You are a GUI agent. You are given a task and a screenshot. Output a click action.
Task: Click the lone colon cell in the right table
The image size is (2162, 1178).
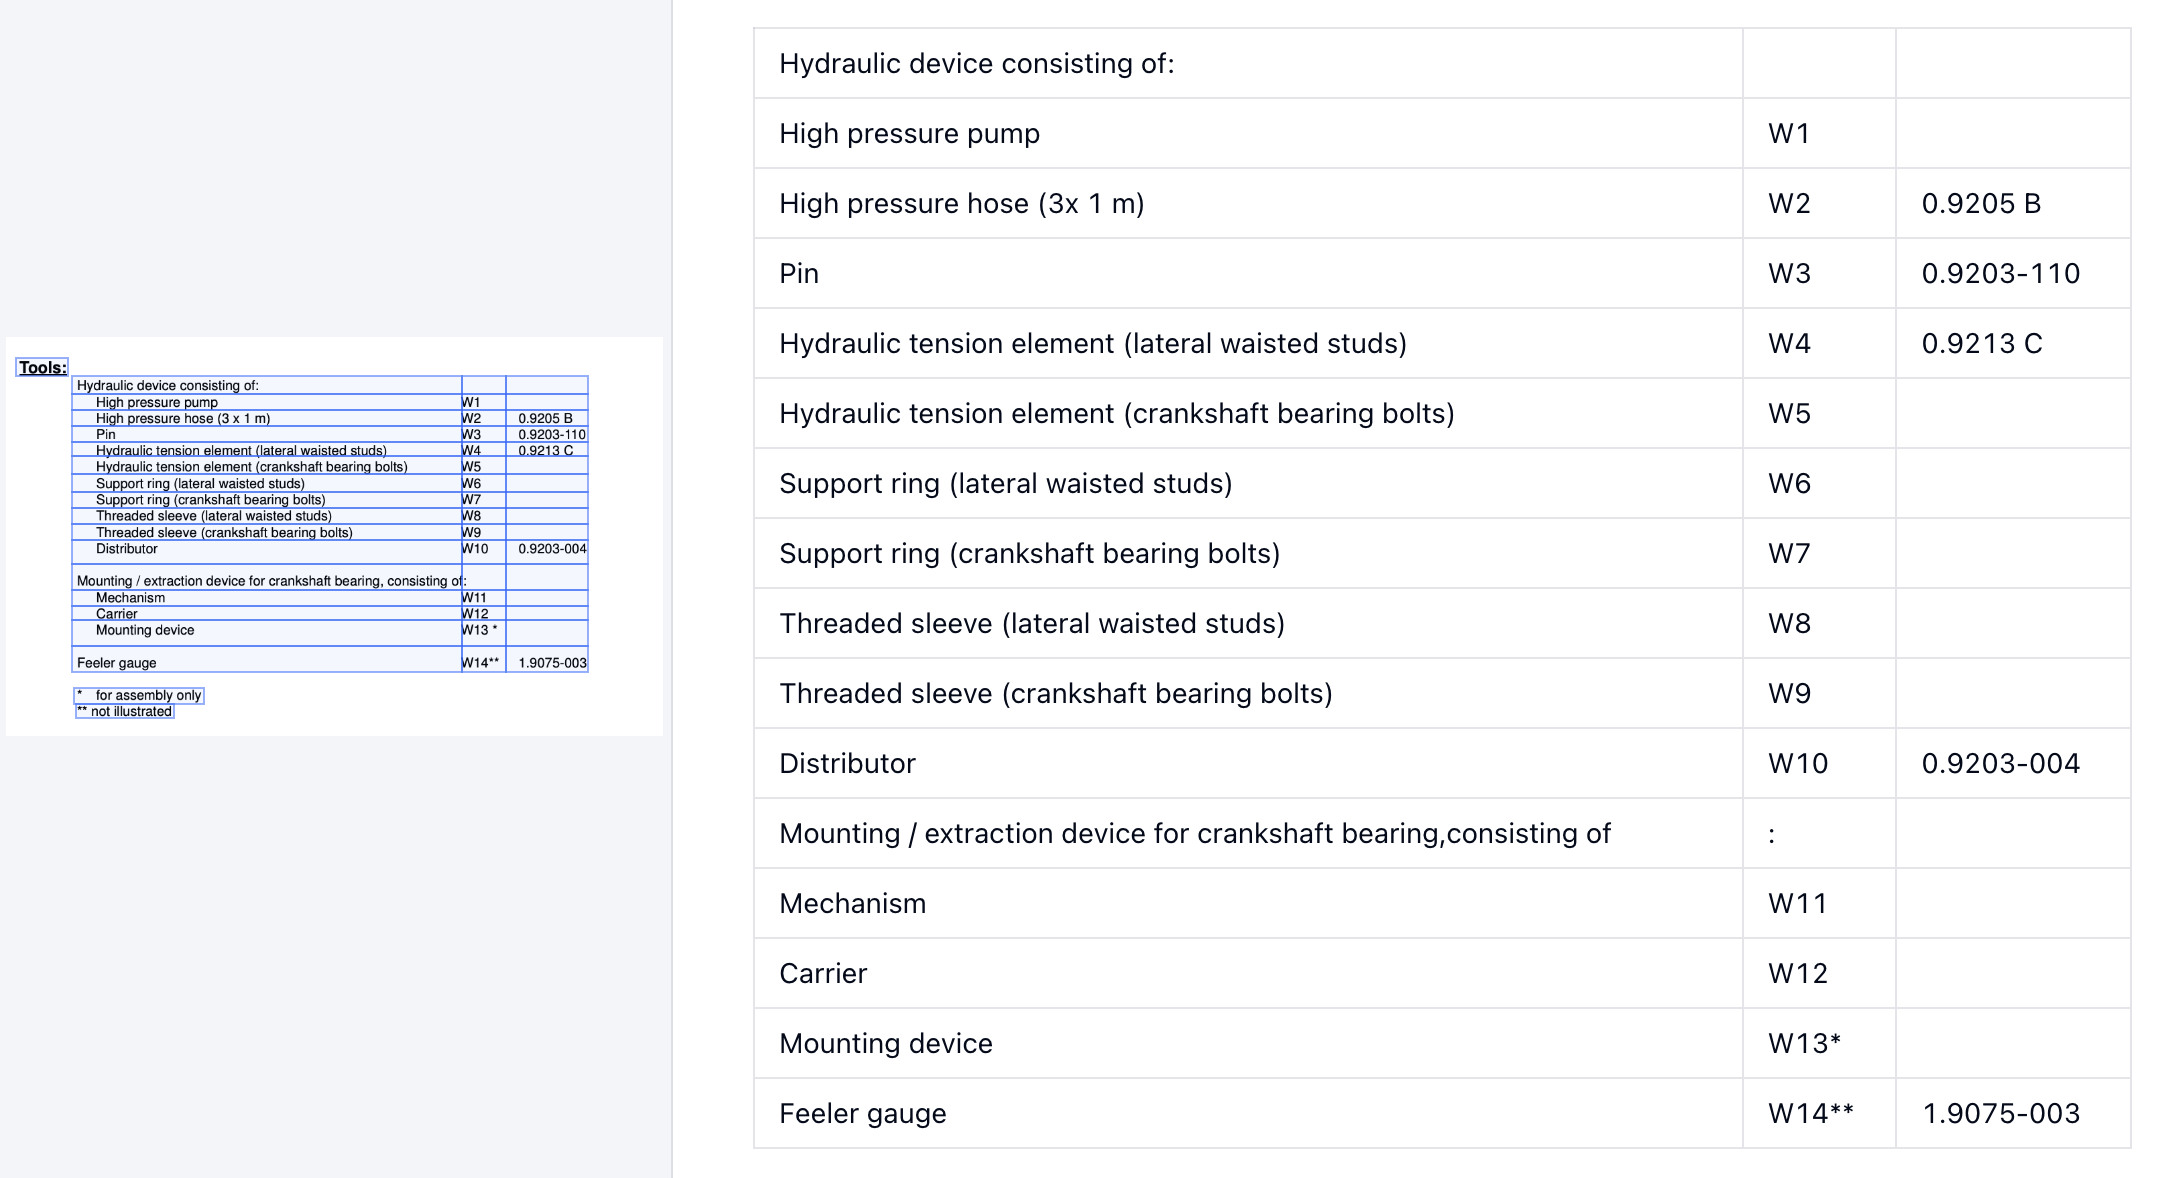pyautogui.click(x=1772, y=833)
